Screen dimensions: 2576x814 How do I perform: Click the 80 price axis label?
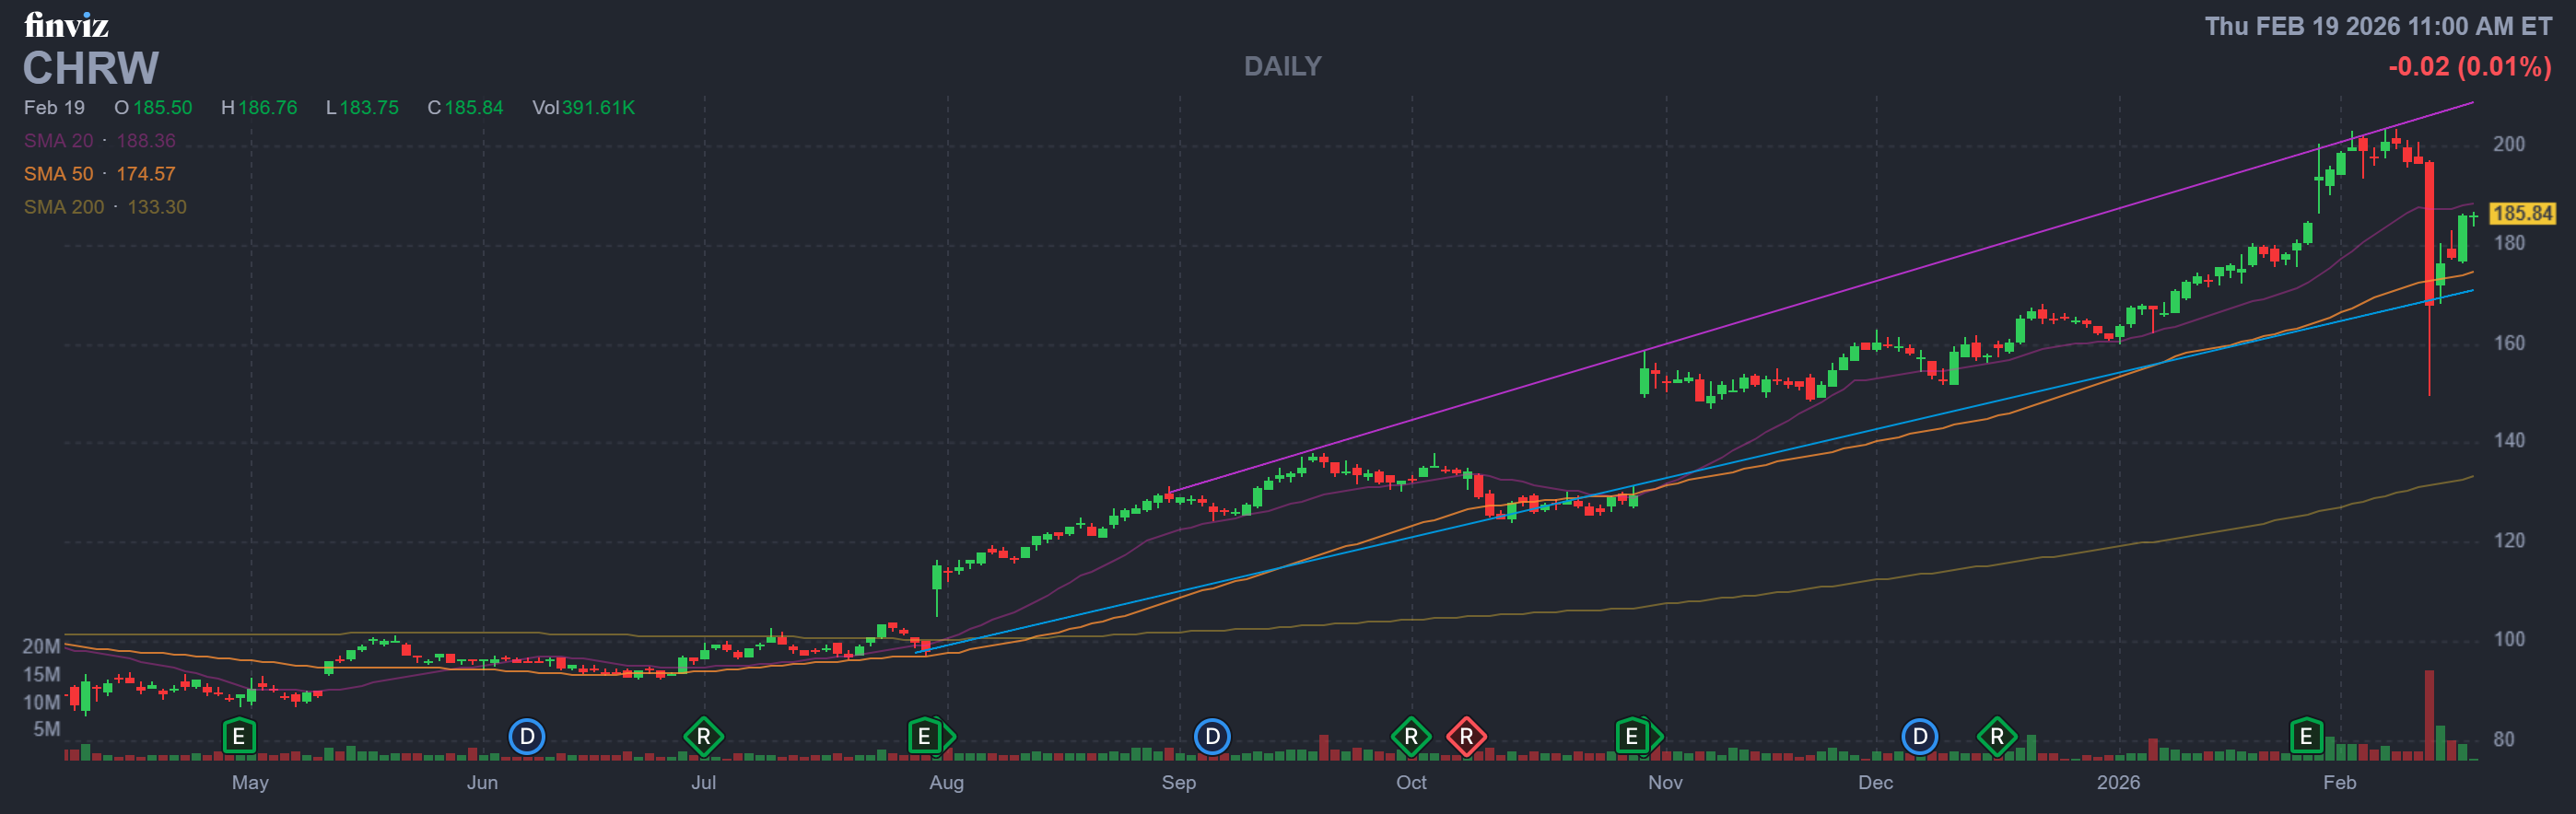click(2503, 739)
